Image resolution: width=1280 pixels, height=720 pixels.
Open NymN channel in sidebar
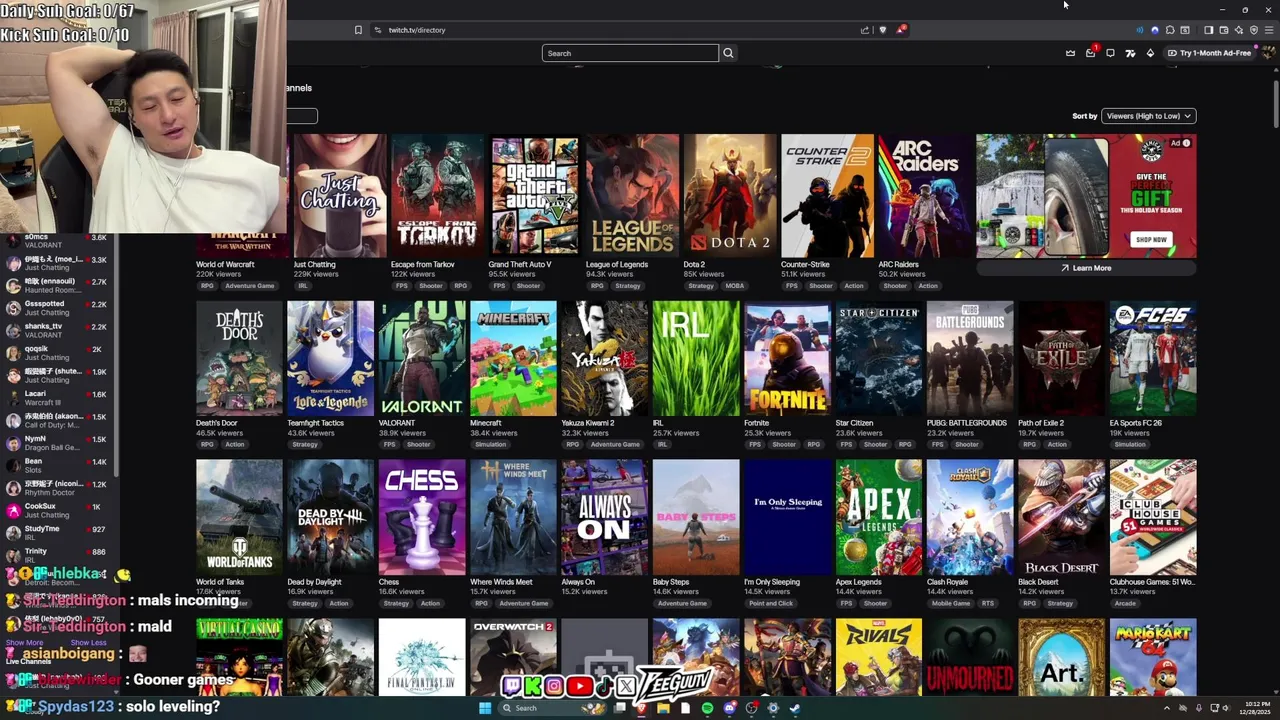60,443
